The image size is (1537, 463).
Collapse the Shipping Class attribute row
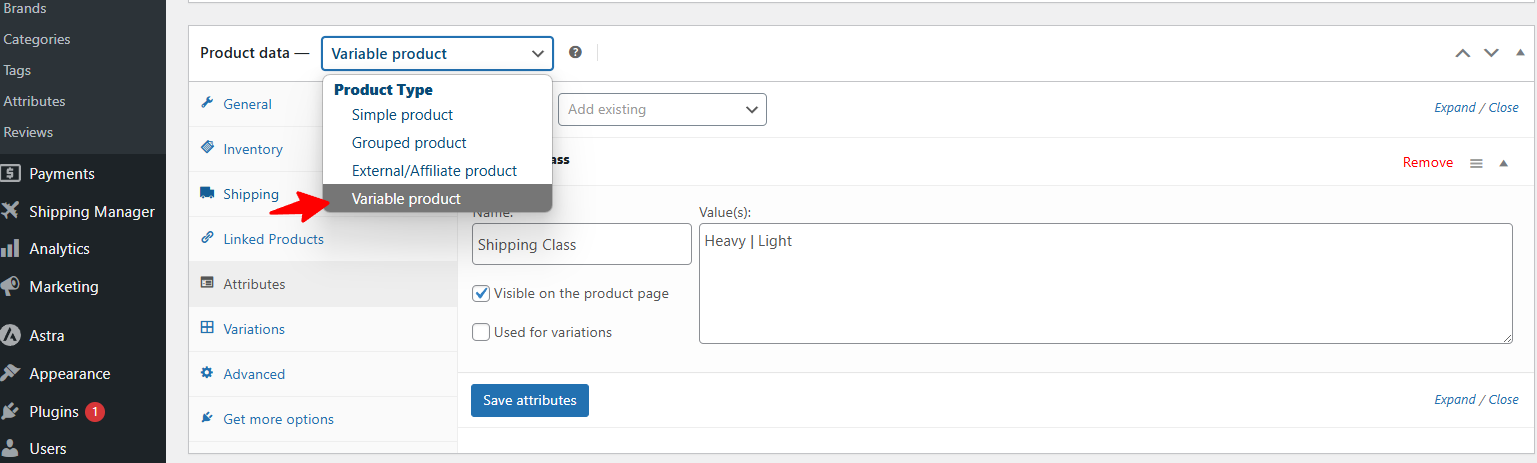coord(1503,163)
